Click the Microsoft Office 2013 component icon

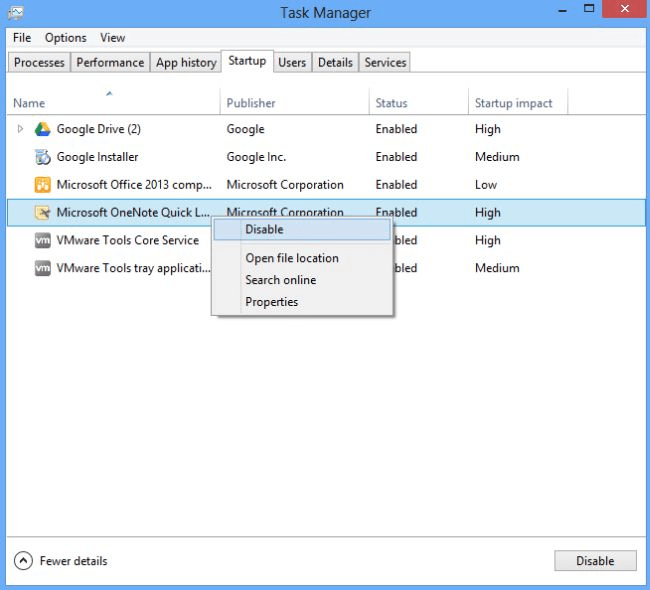43,185
